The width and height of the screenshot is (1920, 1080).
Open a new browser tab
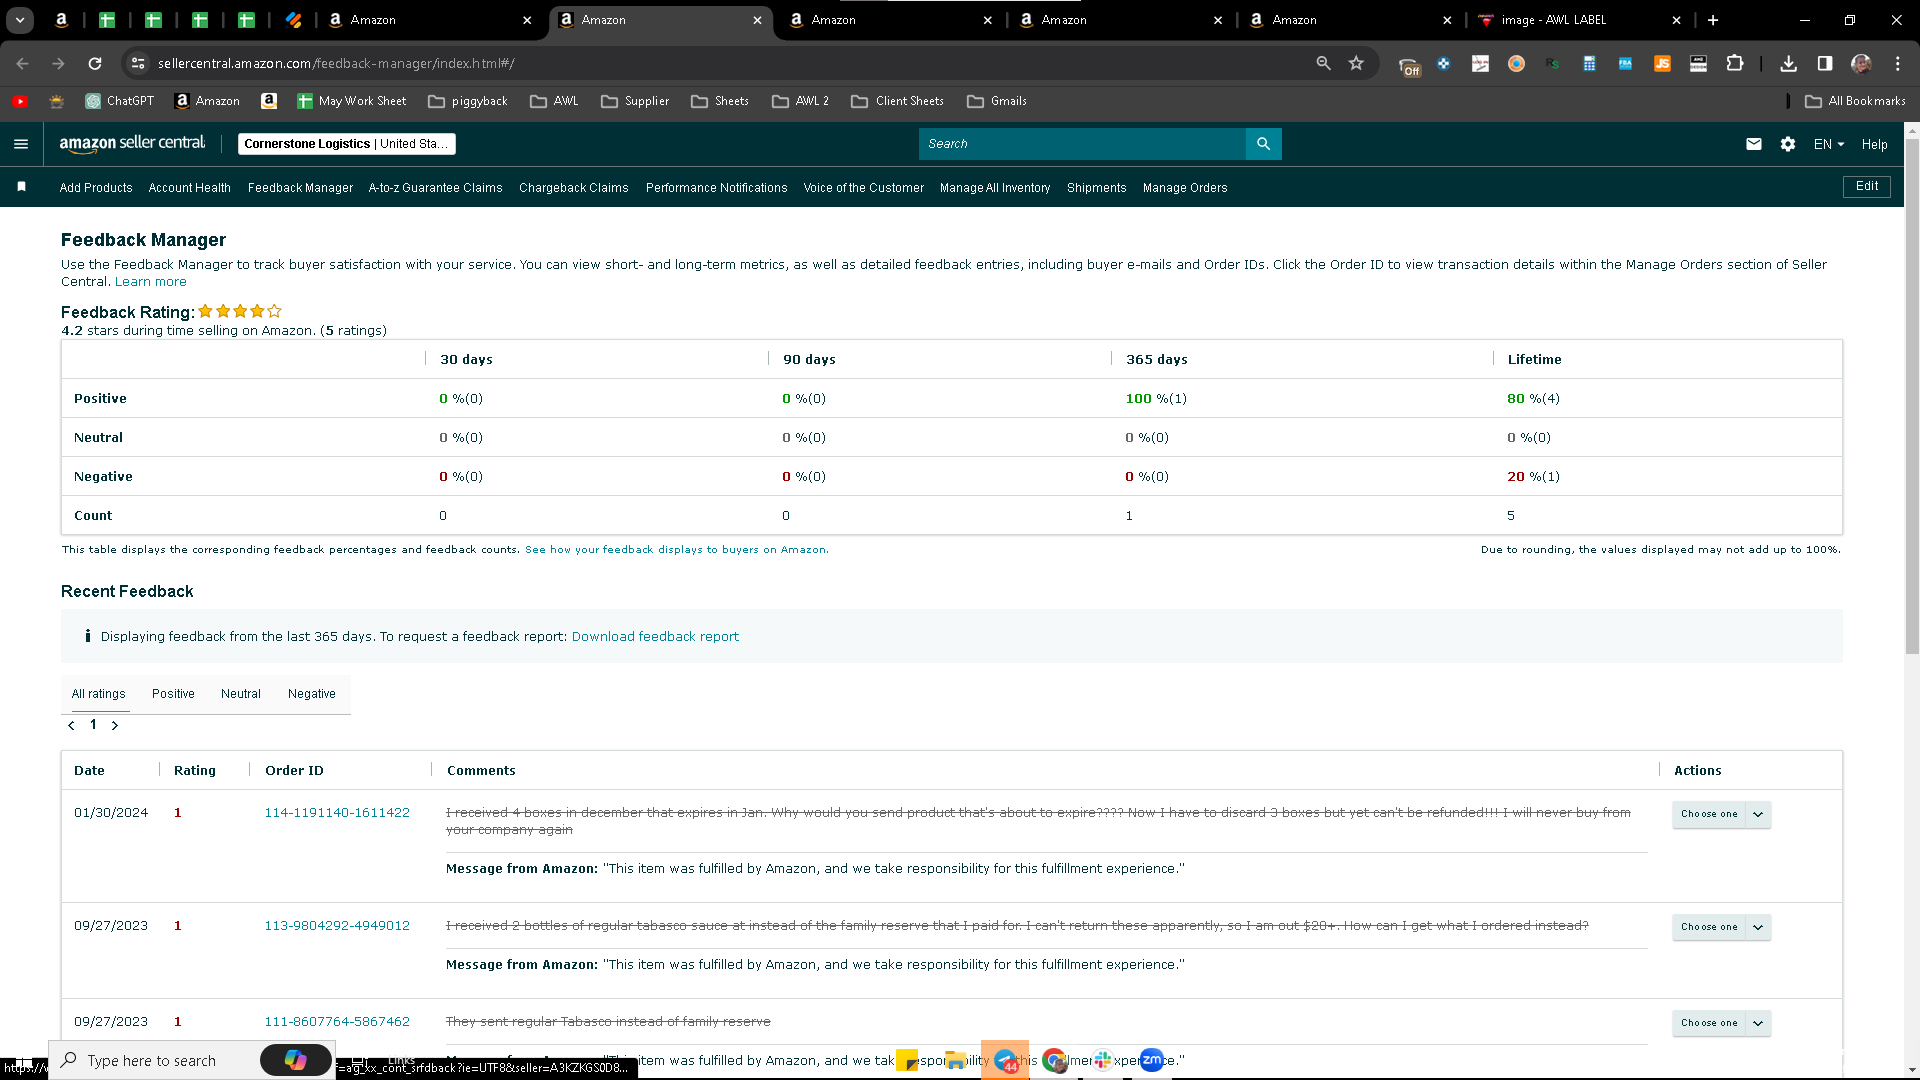coord(1713,20)
